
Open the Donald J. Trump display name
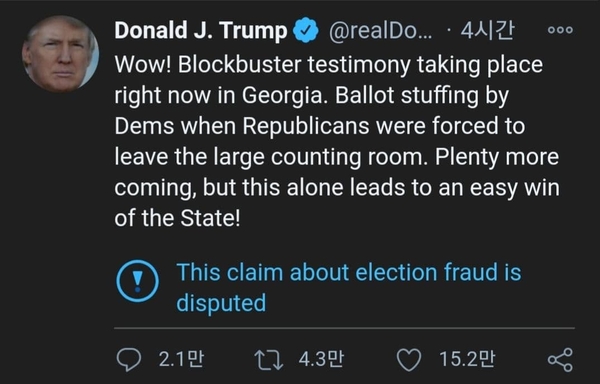[201, 31]
